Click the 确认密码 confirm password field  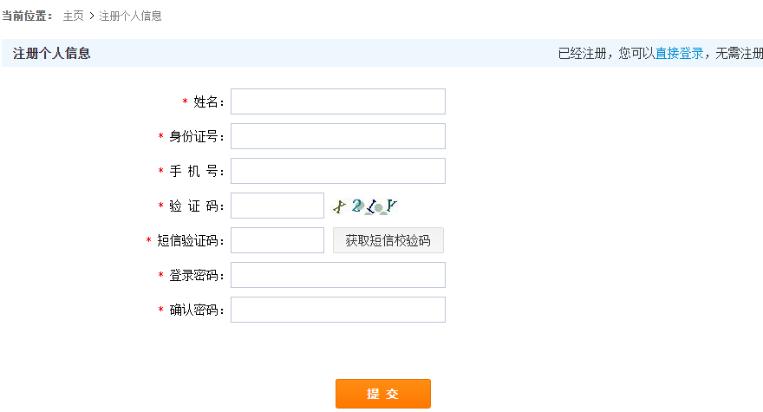tap(338, 310)
